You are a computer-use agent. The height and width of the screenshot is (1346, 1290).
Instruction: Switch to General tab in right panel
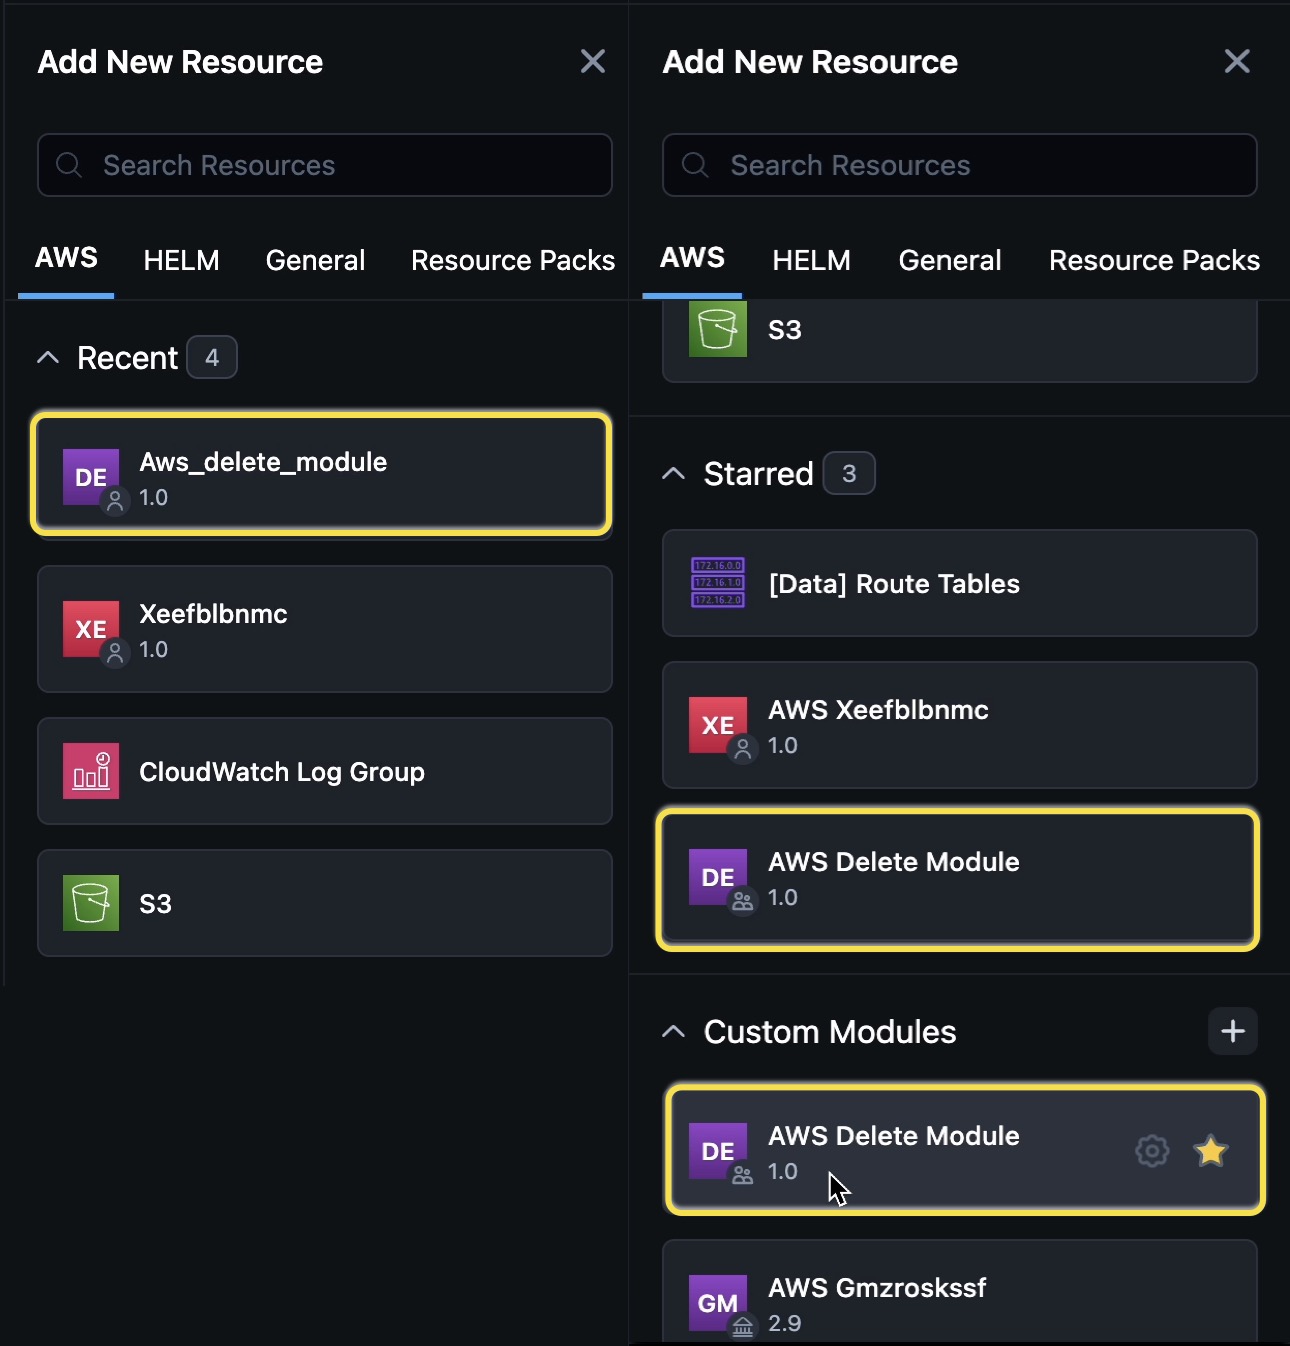pyautogui.click(x=950, y=260)
